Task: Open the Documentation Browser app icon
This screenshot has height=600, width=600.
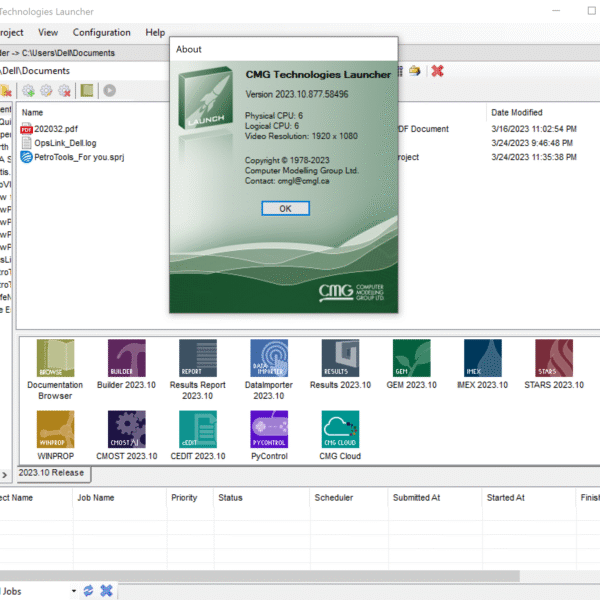Action: pyautogui.click(x=55, y=358)
